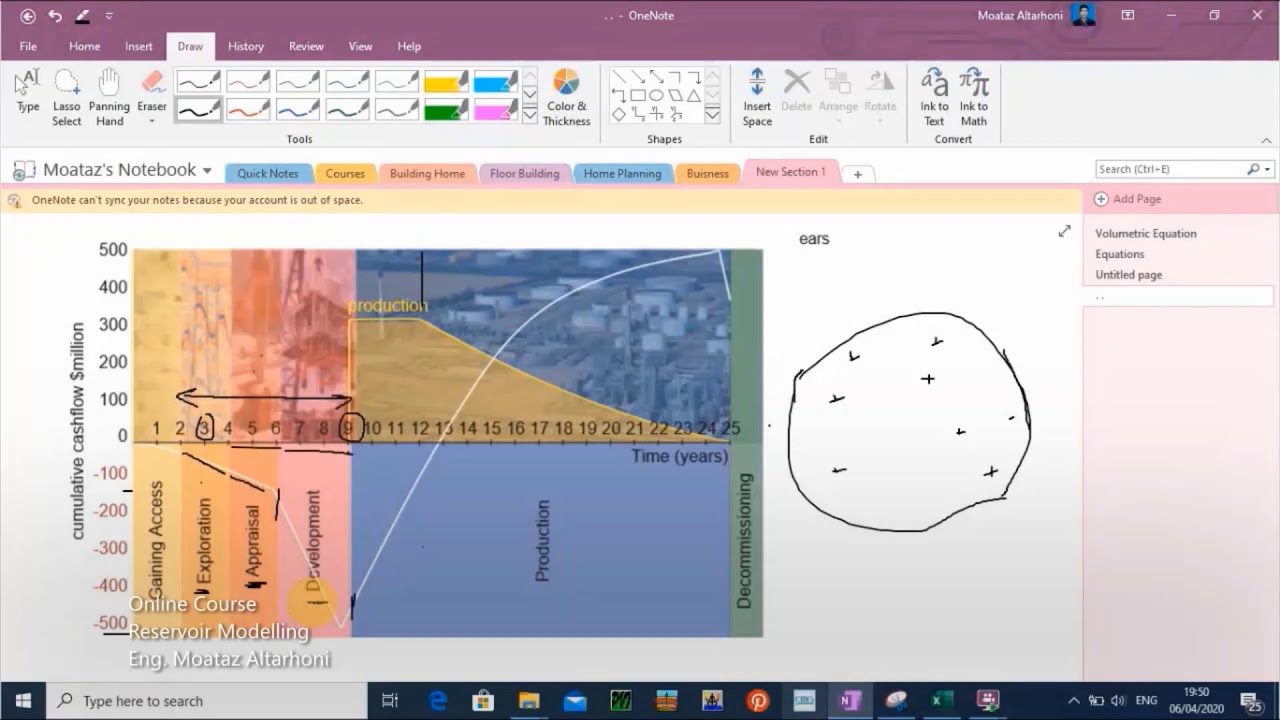The height and width of the screenshot is (720, 1280).
Task: Switch to the Home ribbon tab
Action: tap(84, 46)
